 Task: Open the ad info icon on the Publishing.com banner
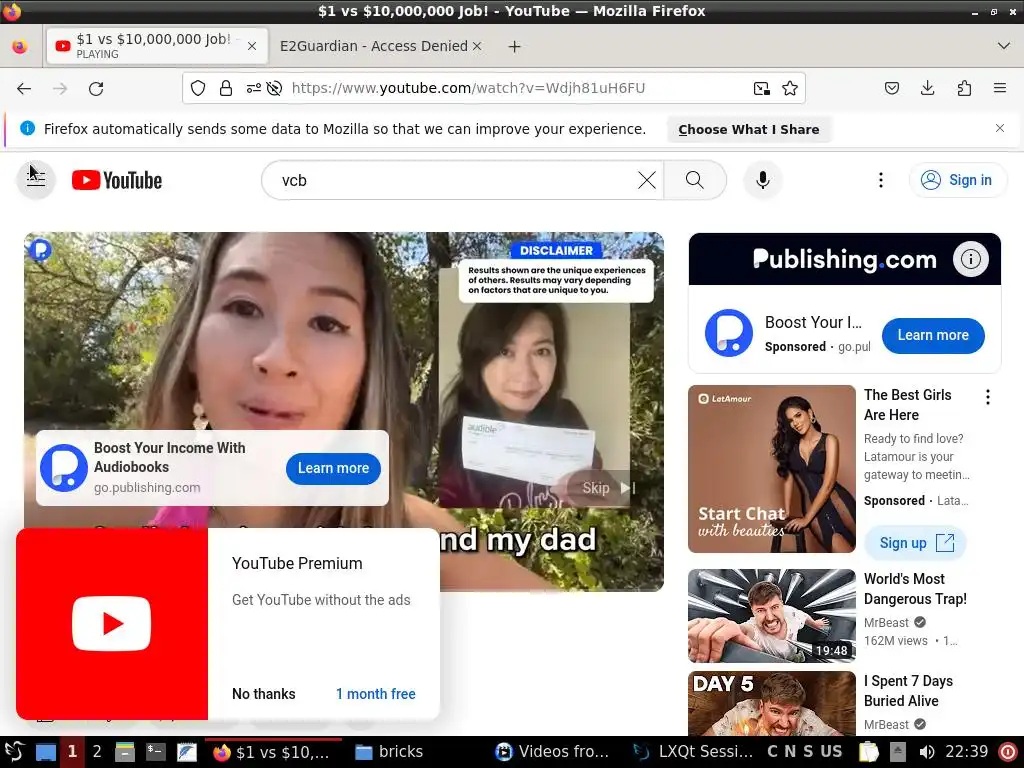pyautogui.click(x=970, y=259)
